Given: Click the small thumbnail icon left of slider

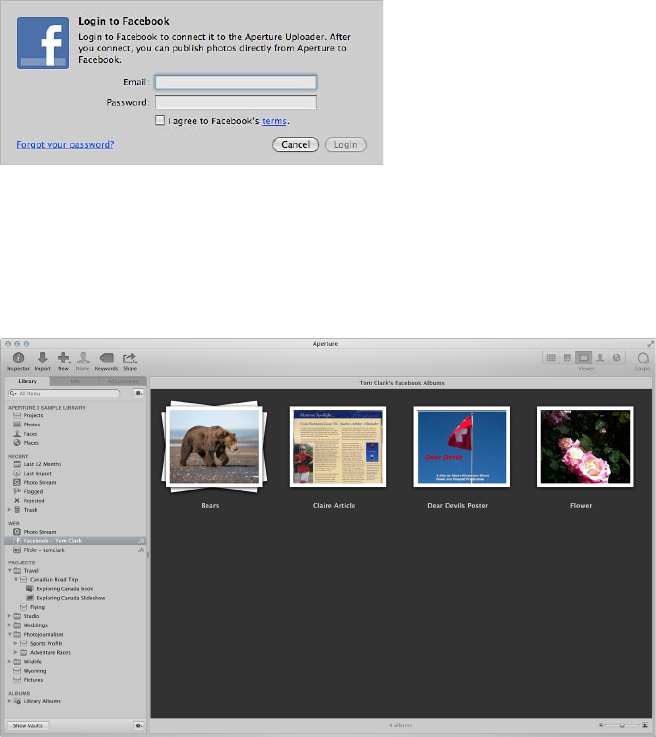Looking at the screenshot, I should coord(601,725).
